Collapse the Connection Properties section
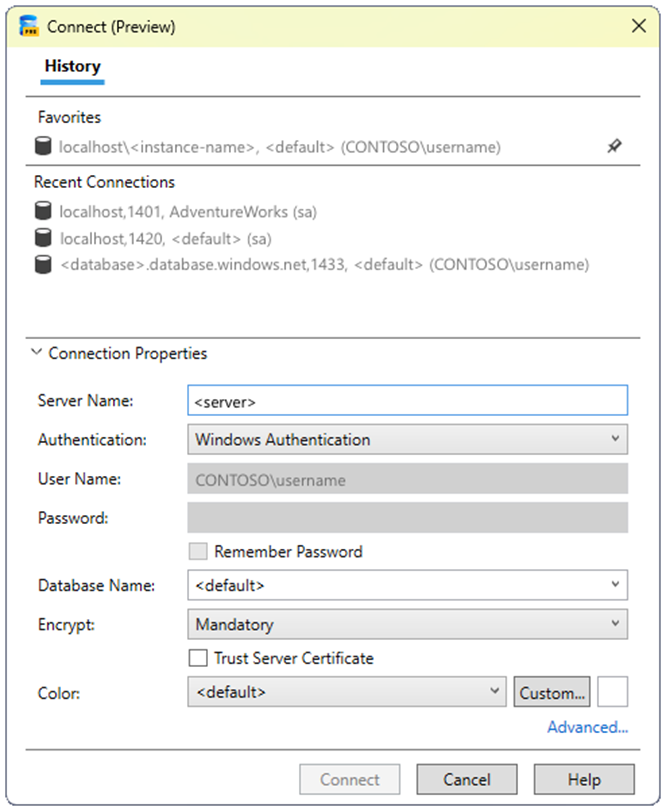 pyautogui.click(x=36, y=352)
